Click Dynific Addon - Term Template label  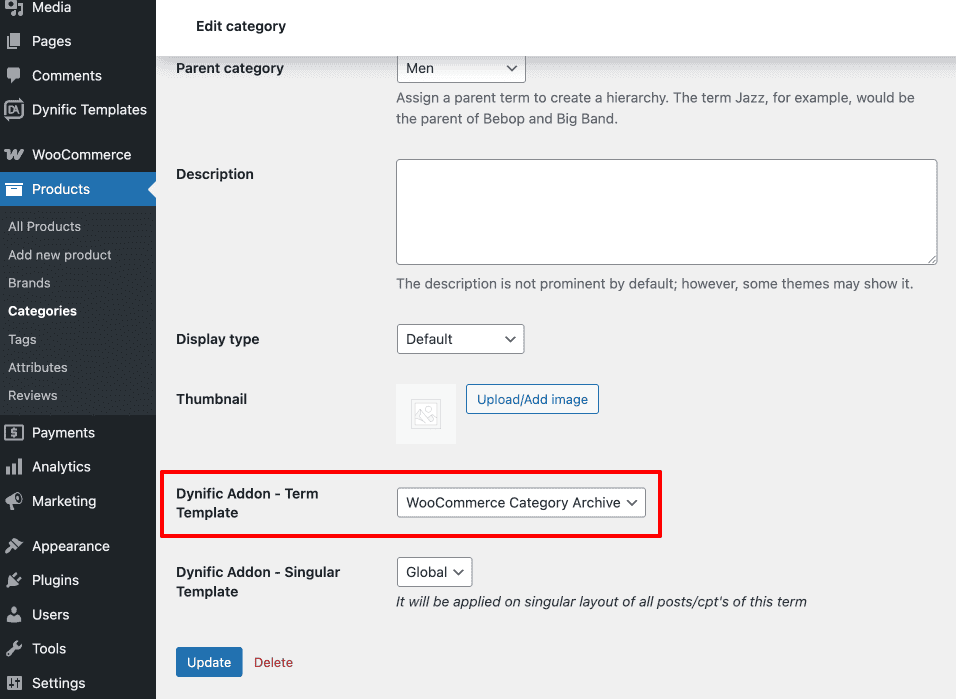(247, 503)
